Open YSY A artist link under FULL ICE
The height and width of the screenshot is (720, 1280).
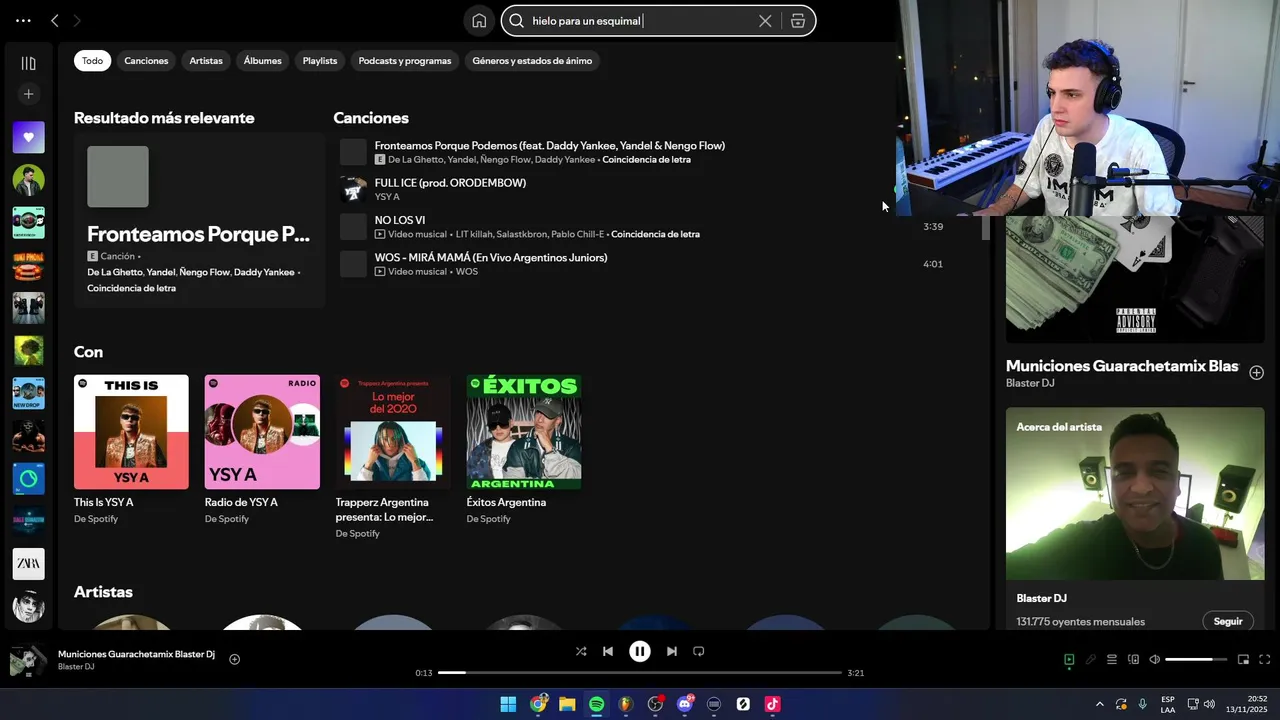pyautogui.click(x=387, y=197)
